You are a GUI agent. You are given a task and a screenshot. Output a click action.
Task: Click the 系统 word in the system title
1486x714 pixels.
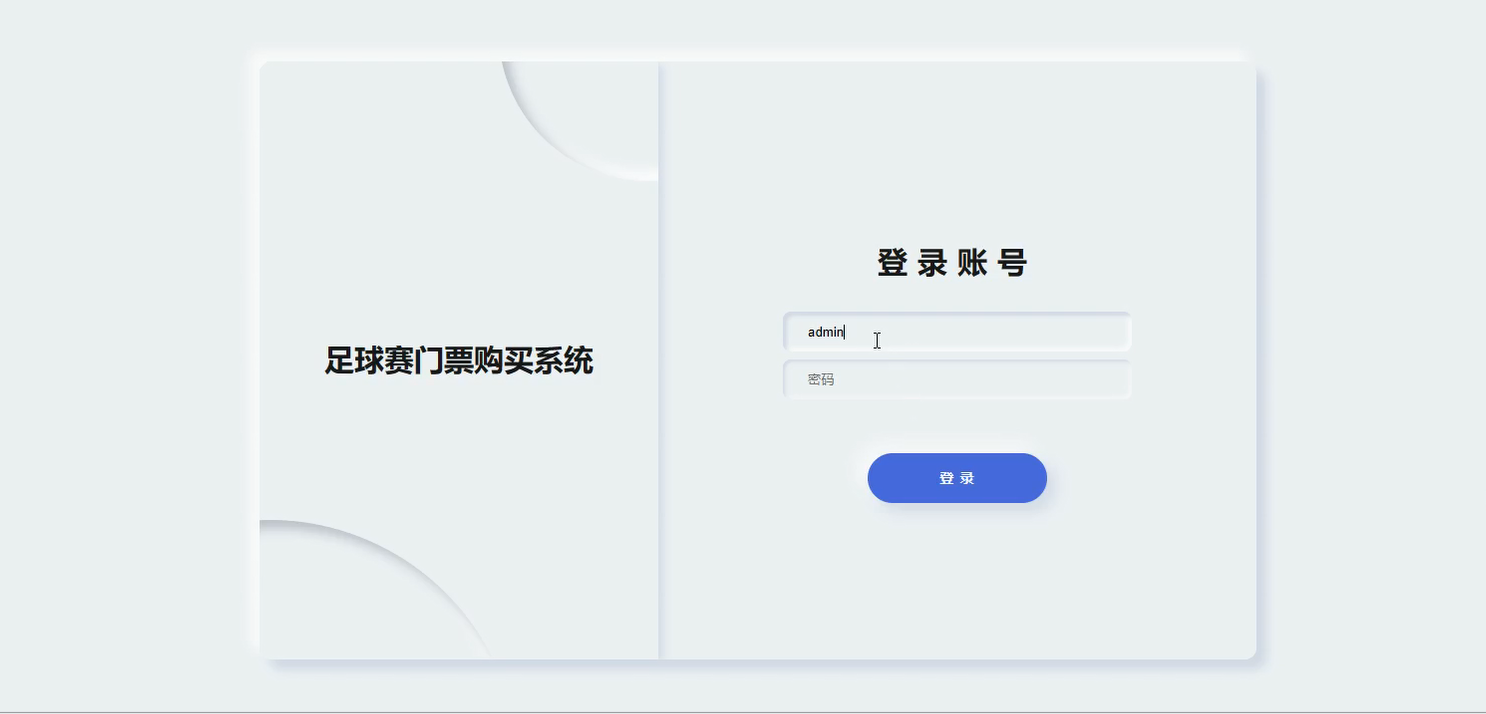tap(563, 361)
